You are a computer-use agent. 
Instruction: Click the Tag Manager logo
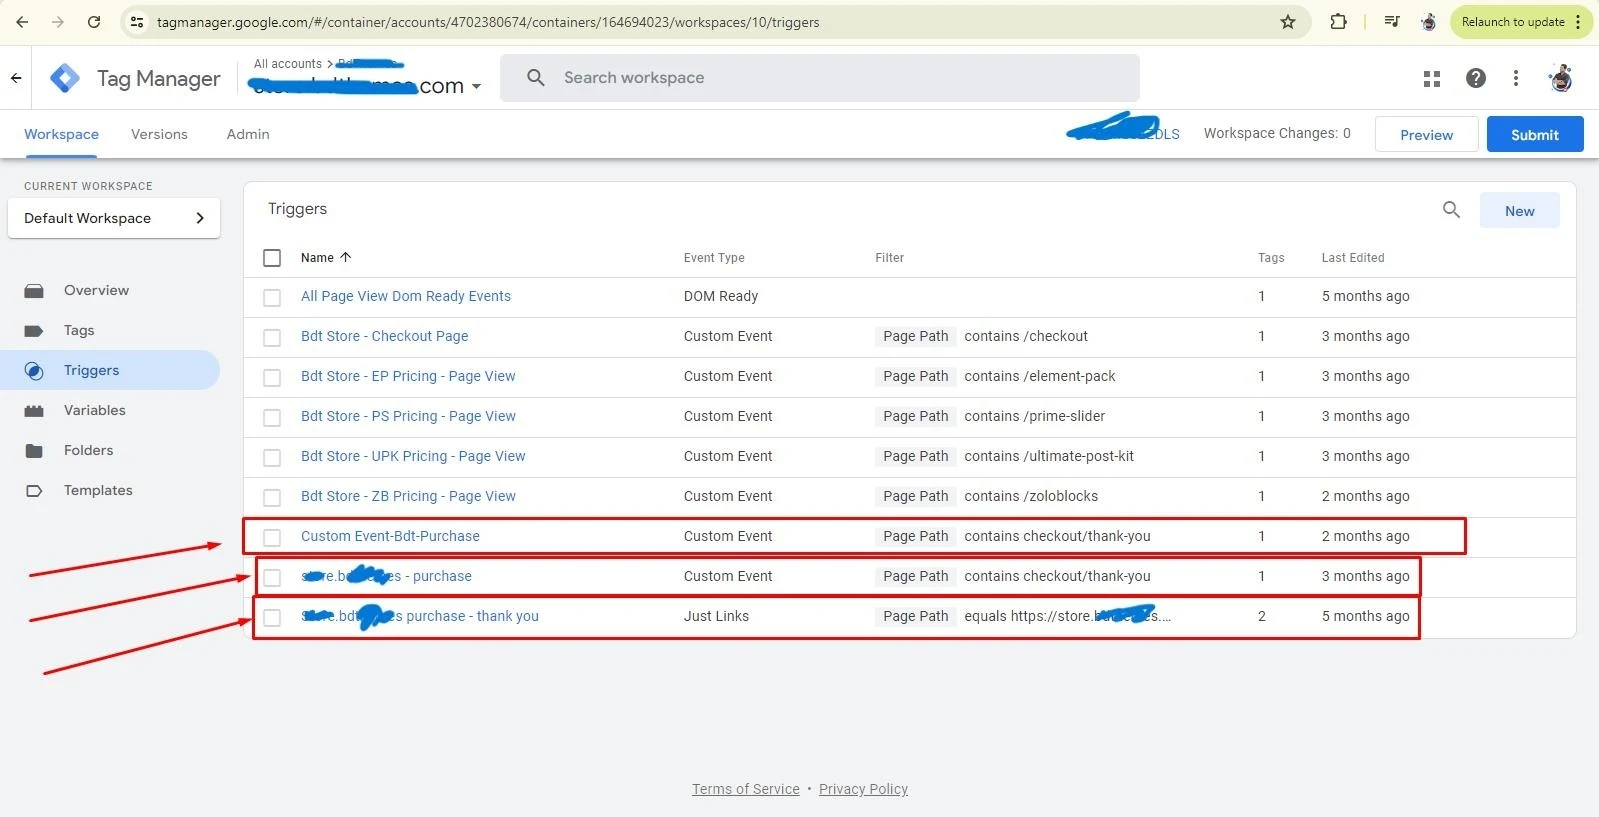pos(65,78)
